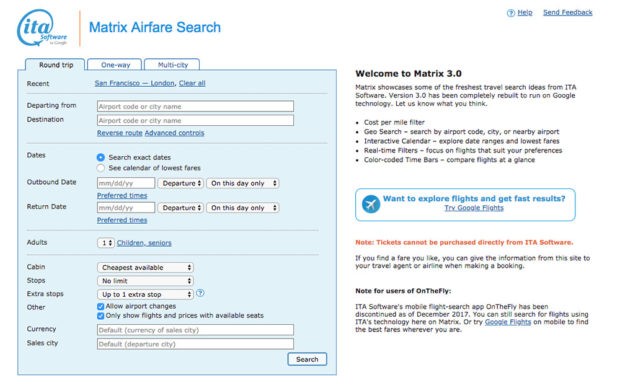The image size is (620, 388).
Task: Open Outbound Date On this day only dropdown
Action: pyautogui.click(x=243, y=183)
